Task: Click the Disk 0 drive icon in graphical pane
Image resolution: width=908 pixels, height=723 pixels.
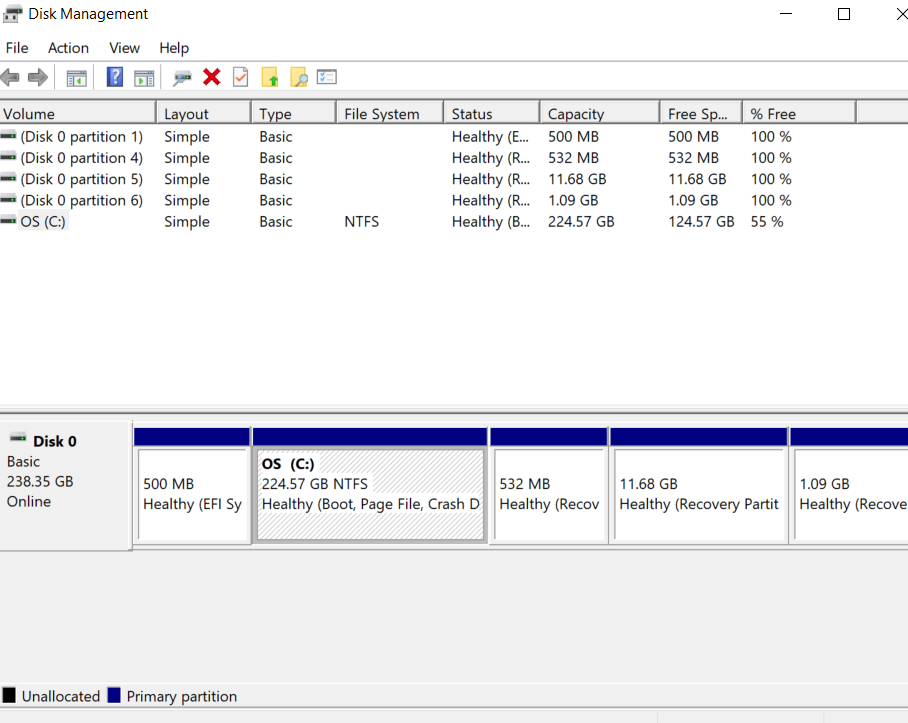Action: click(18, 438)
